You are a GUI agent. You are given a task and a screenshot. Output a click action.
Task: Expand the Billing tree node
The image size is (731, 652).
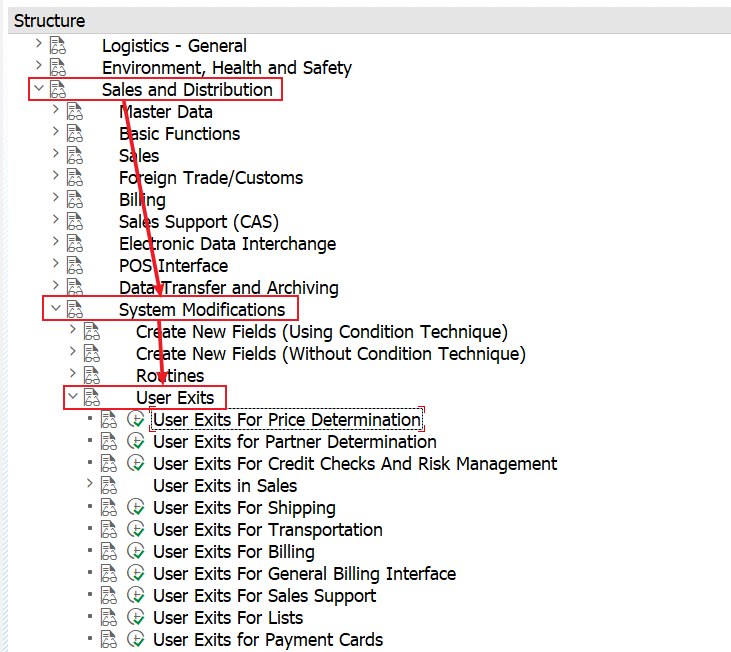(56, 197)
